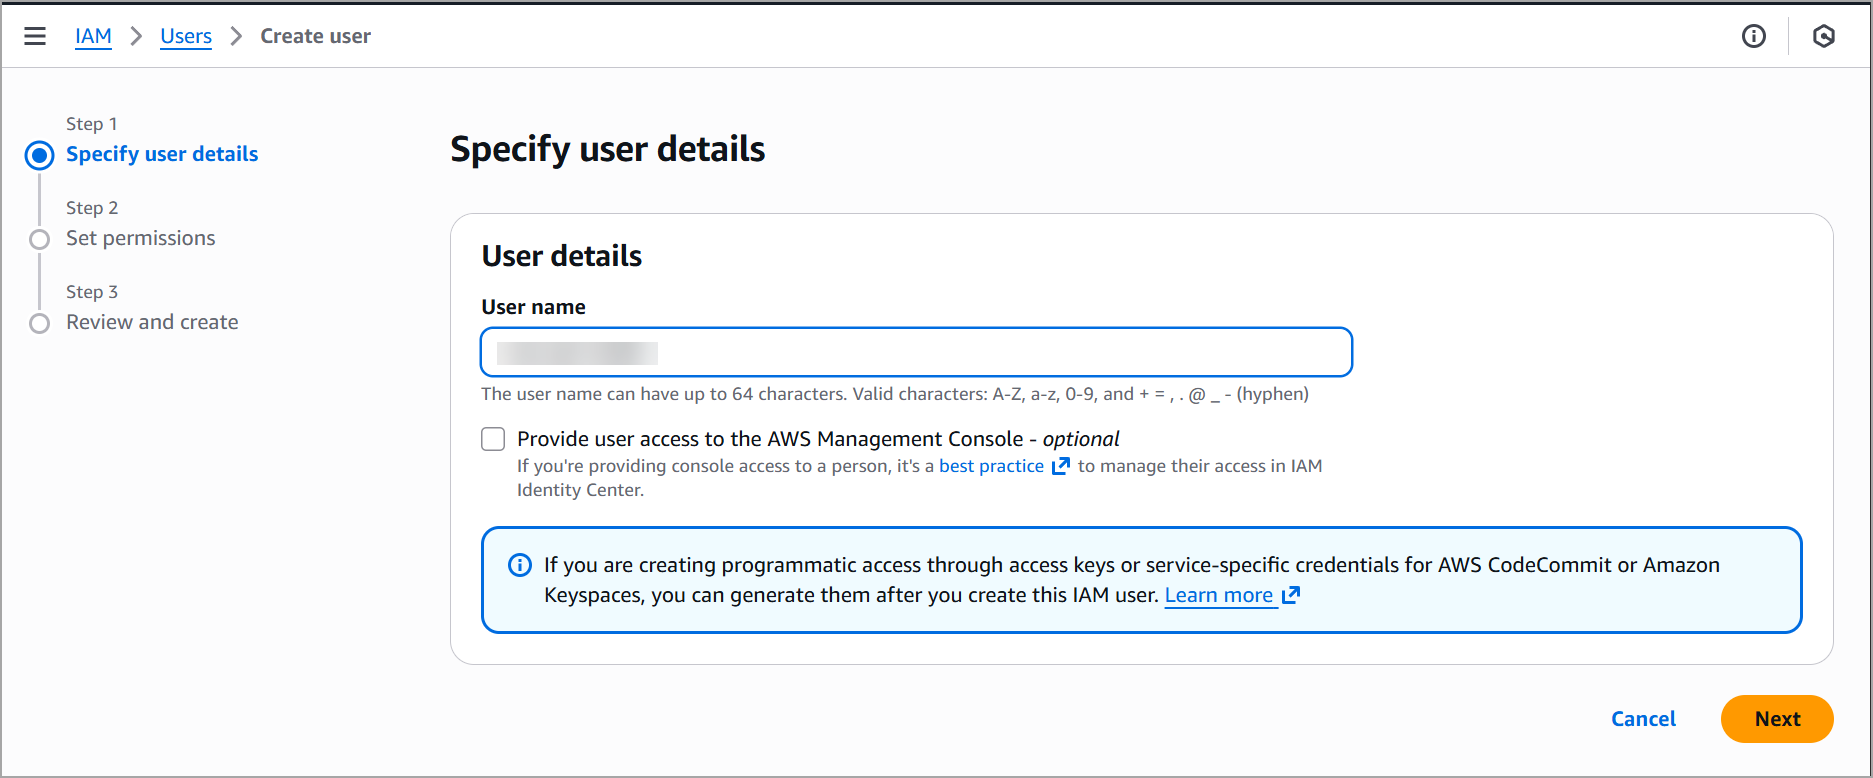
Task: Select the 'Specify user details' step
Action: (161, 153)
